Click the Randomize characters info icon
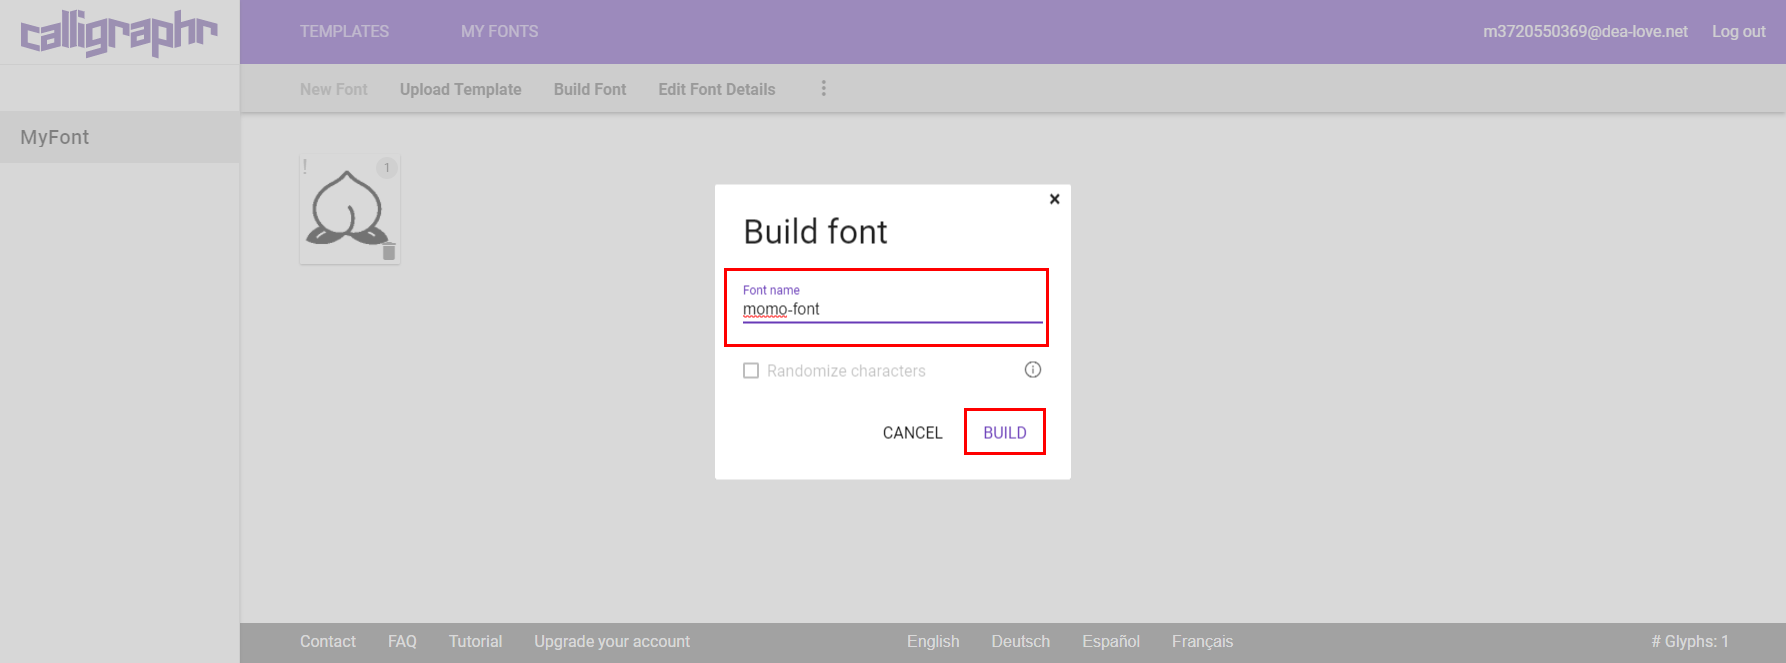 pyautogui.click(x=1033, y=370)
